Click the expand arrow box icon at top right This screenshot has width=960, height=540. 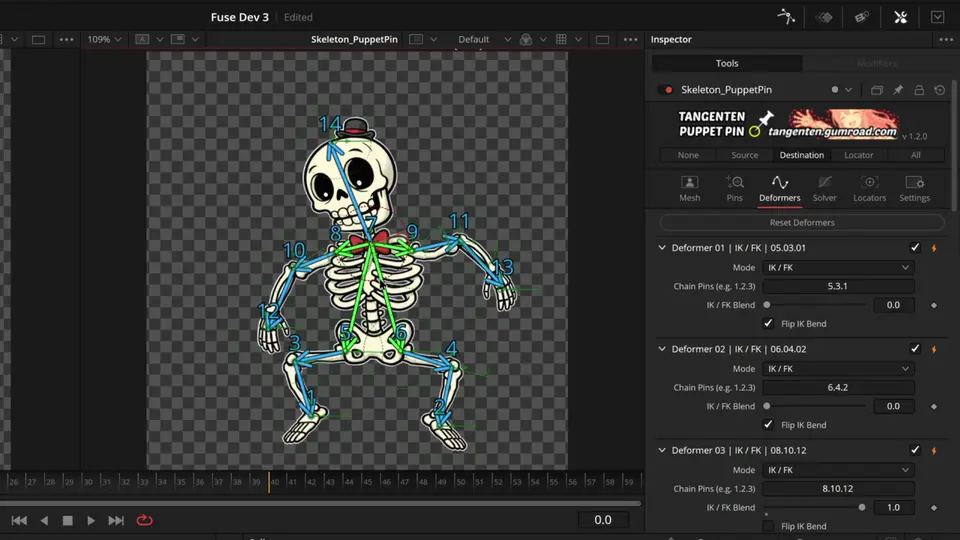click(937, 17)
